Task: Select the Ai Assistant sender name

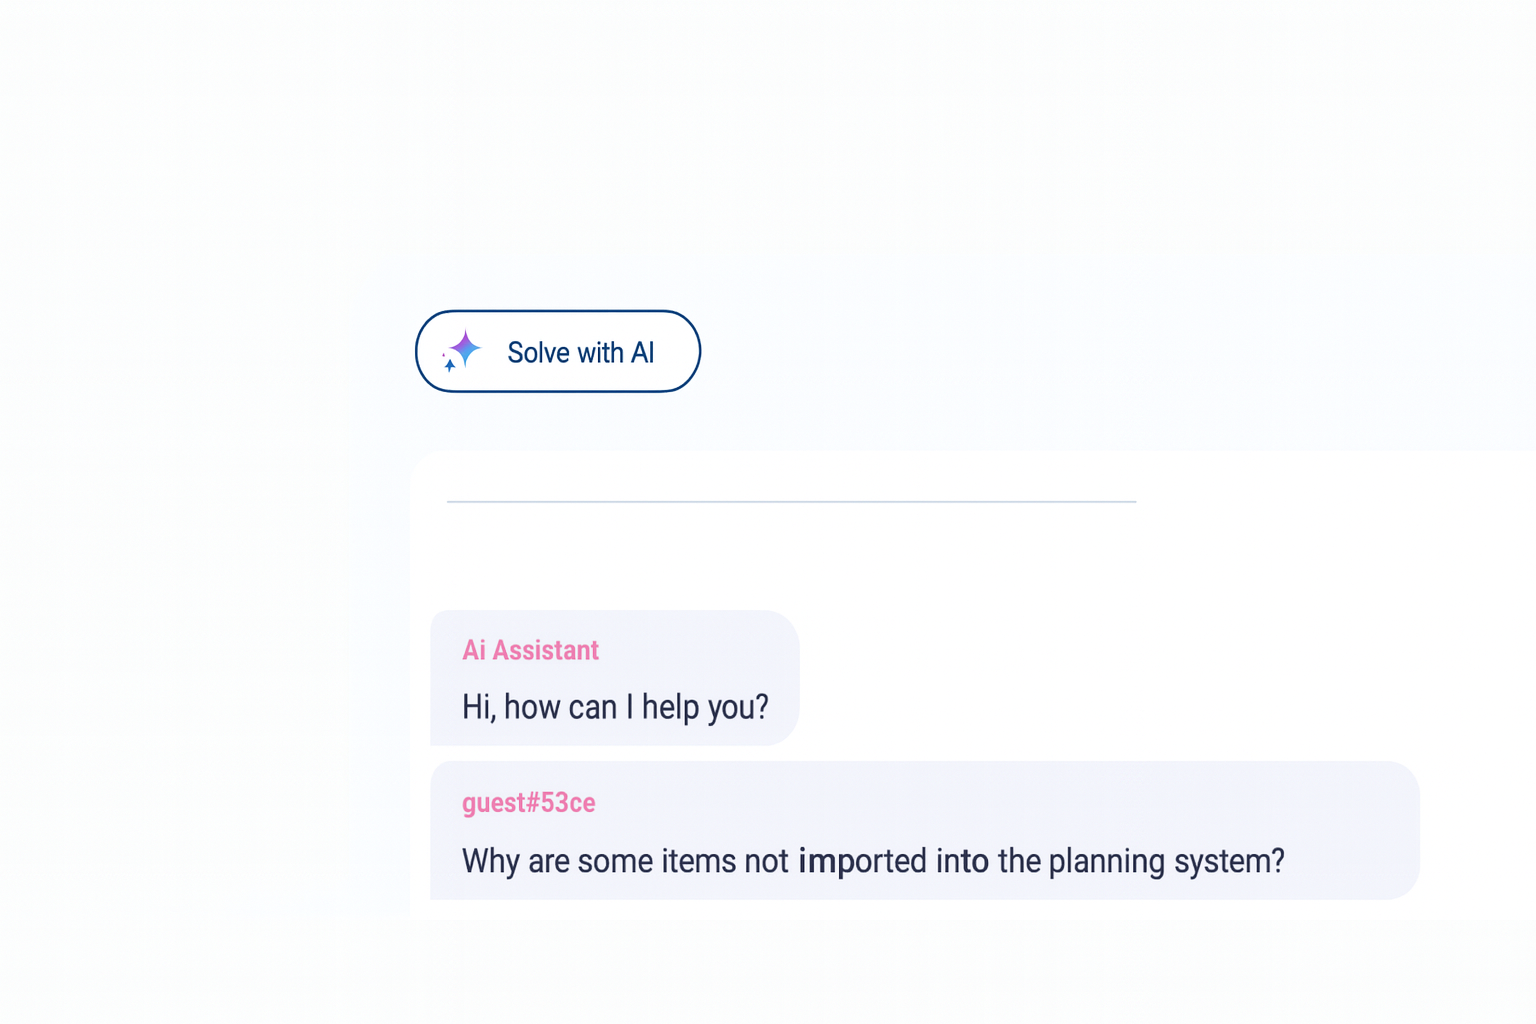Action: pos(530,650)
